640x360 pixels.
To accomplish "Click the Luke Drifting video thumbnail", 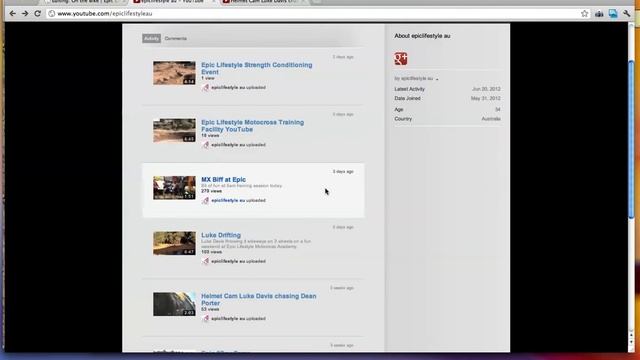I will tap(174, 243).
